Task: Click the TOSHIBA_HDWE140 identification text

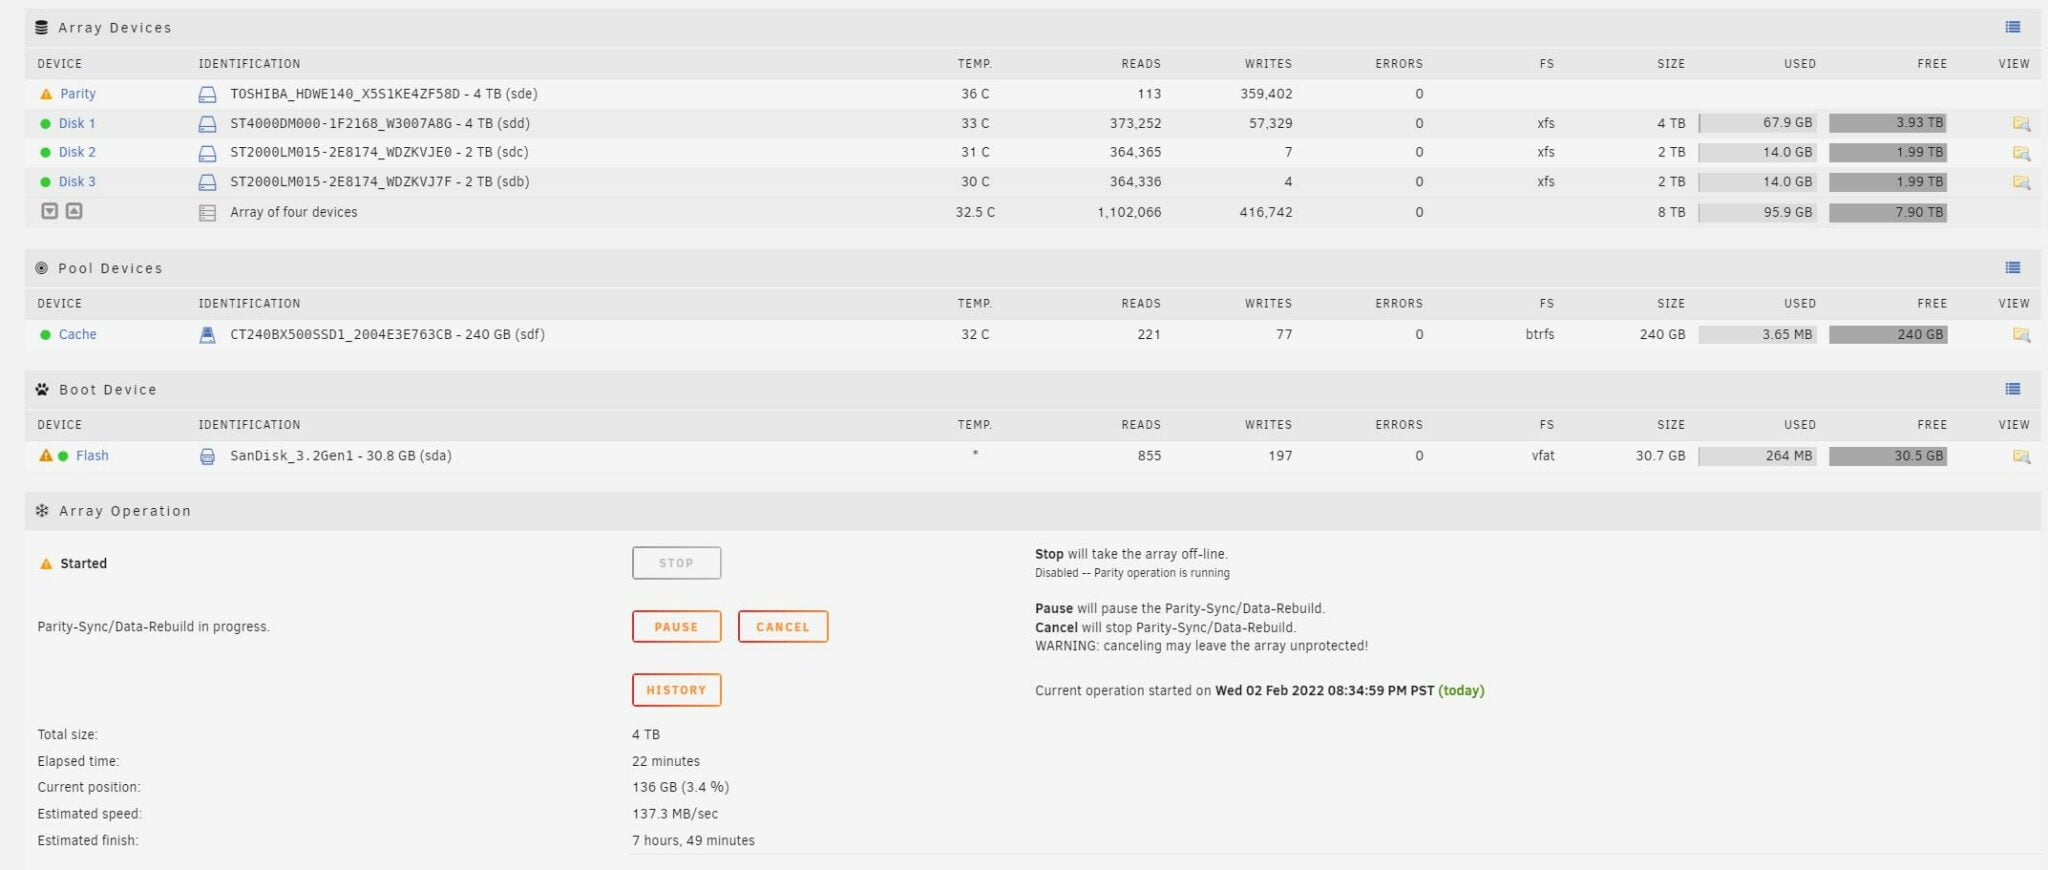Action: (x=384, y=94)
